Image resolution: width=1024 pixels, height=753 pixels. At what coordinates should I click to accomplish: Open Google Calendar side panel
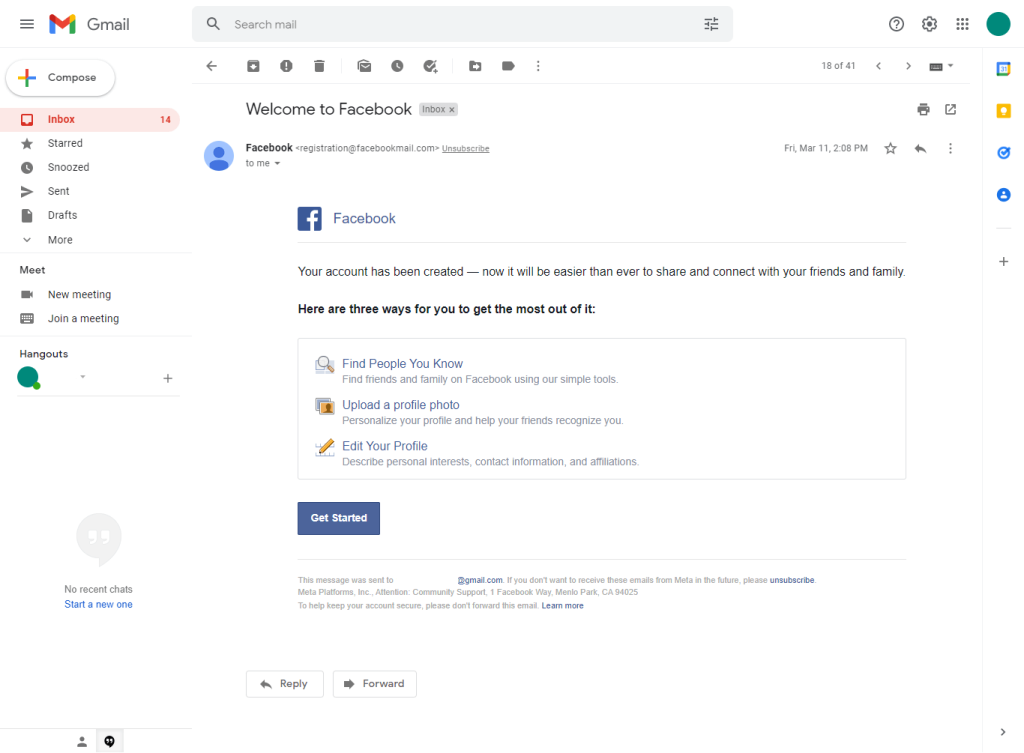click(x=1004, y=69)
